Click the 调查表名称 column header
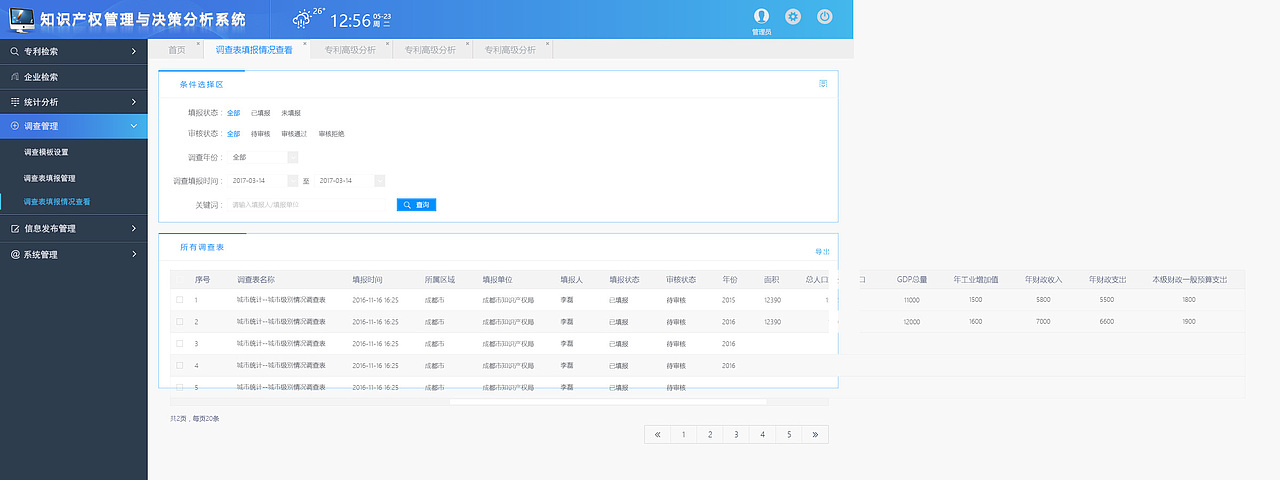 (x=256, y=279)
